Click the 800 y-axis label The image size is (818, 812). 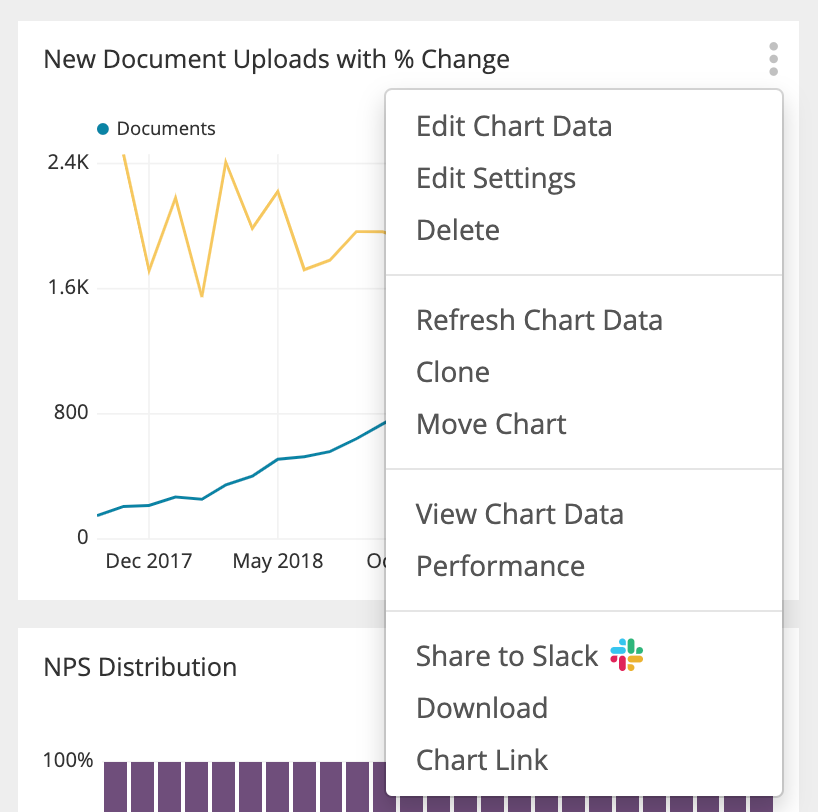click(71, 412)
